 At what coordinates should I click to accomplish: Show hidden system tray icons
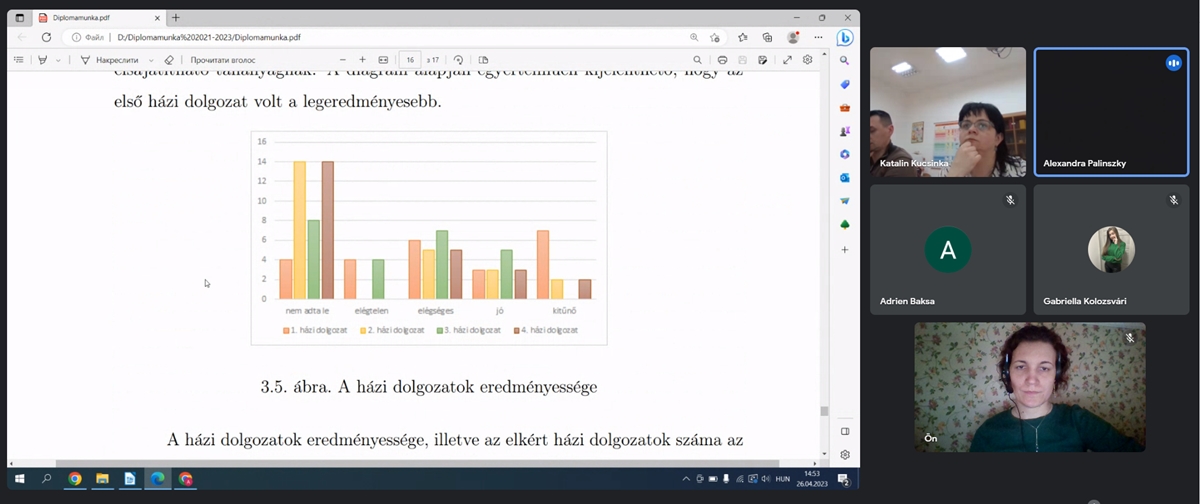click(686, 480)
